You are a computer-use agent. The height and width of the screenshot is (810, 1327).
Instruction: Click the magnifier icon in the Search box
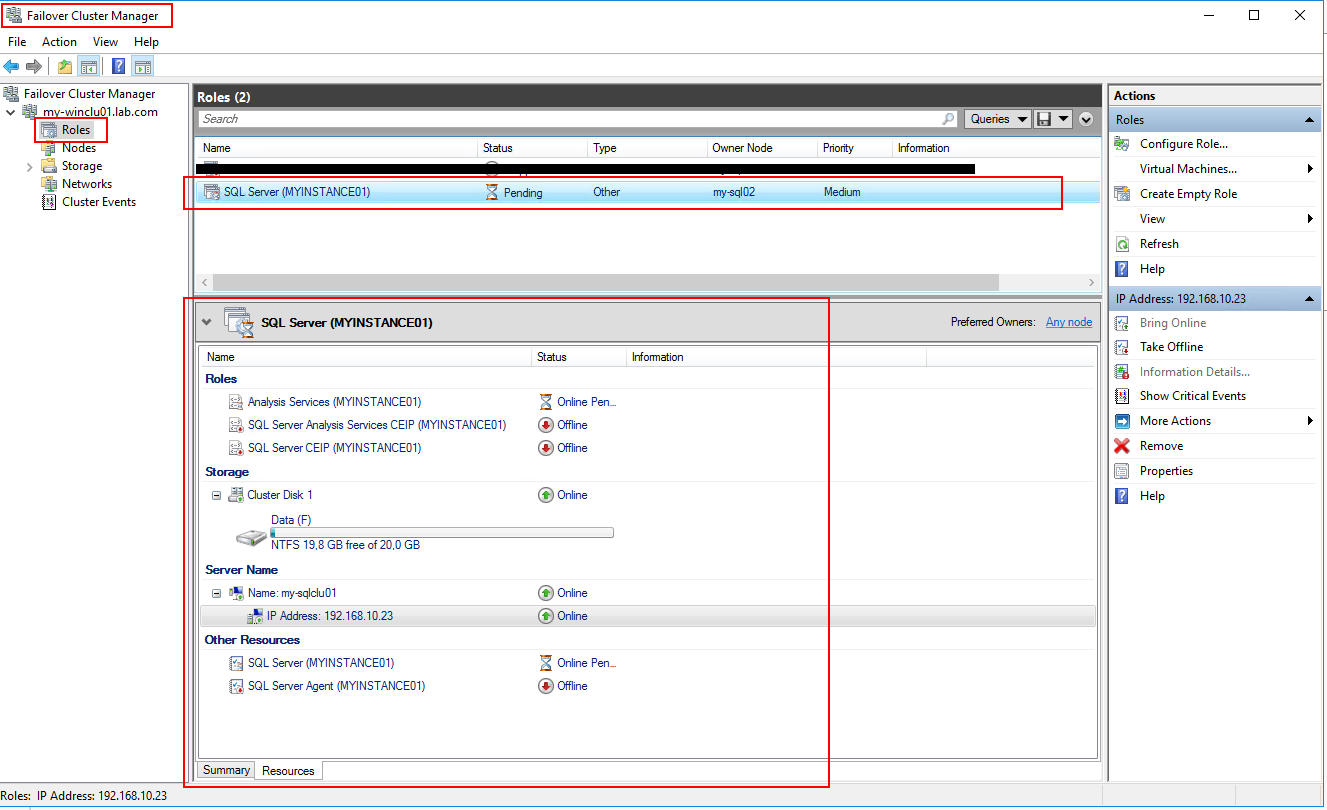[948, 119]
